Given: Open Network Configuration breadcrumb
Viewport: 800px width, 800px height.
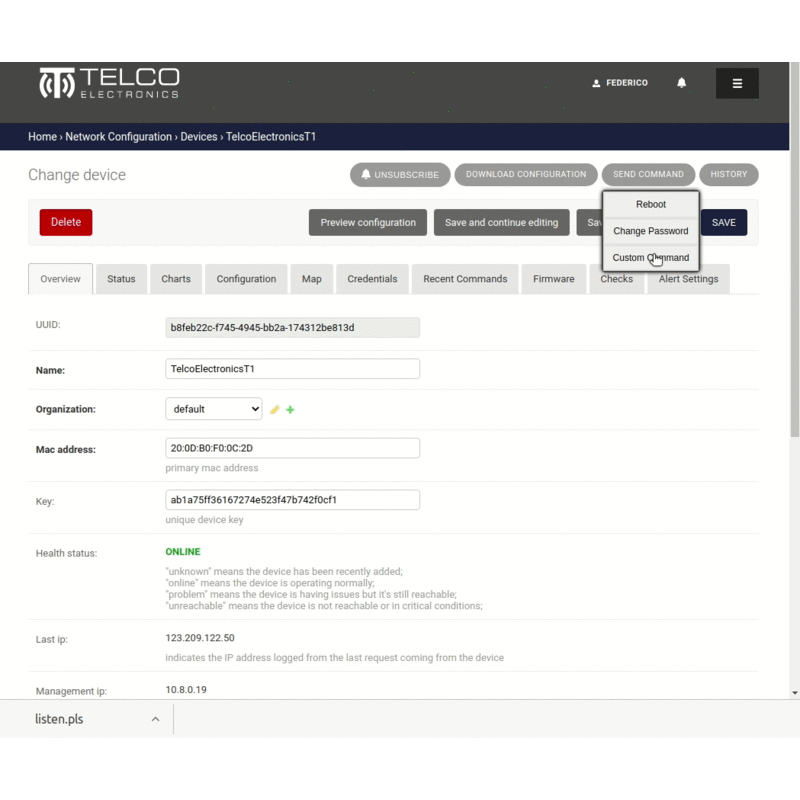Looking at the screenshot, I should 118,137.
